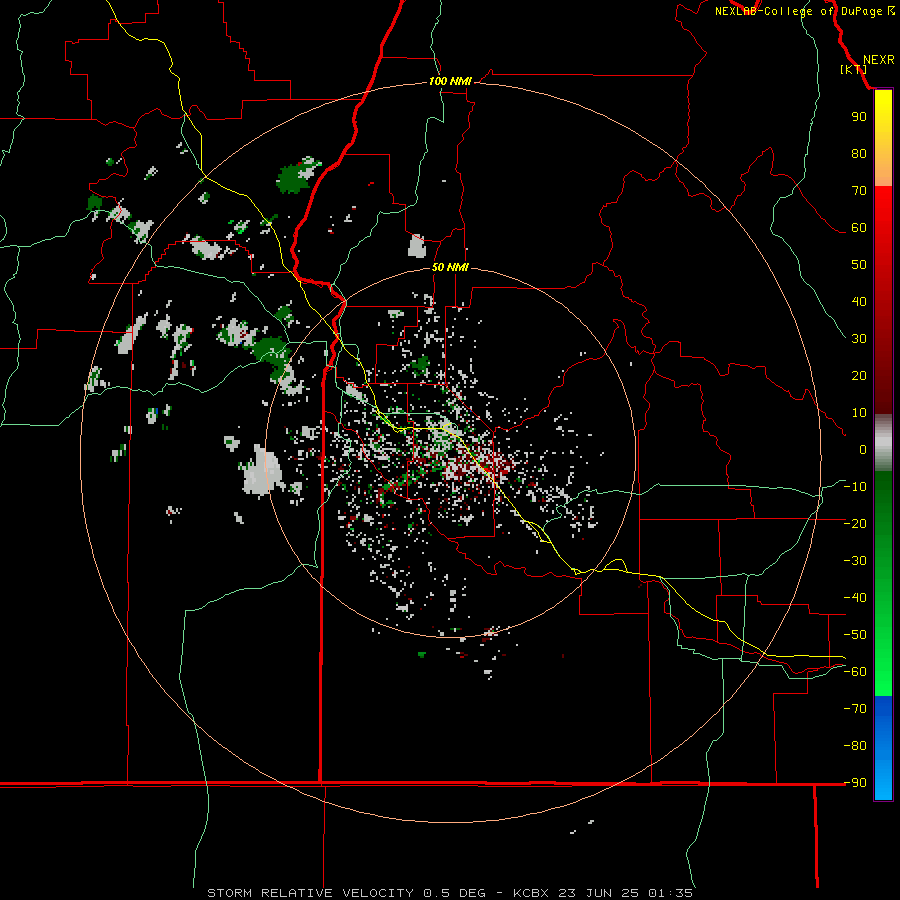
Task: Click the "-60" scale label
Action: (855, 672)
